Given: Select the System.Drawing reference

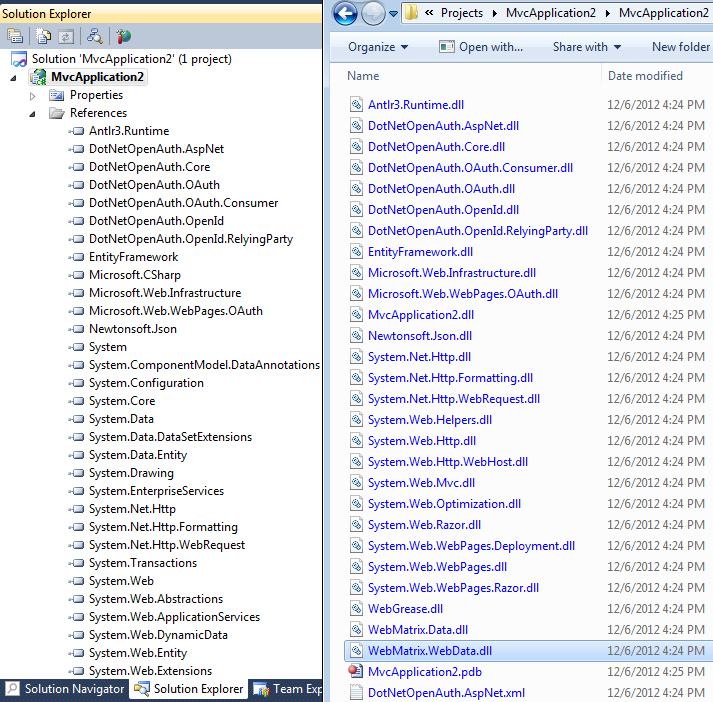Looking at the screenshot, I should pyautogui.click(x=131, y=473).
